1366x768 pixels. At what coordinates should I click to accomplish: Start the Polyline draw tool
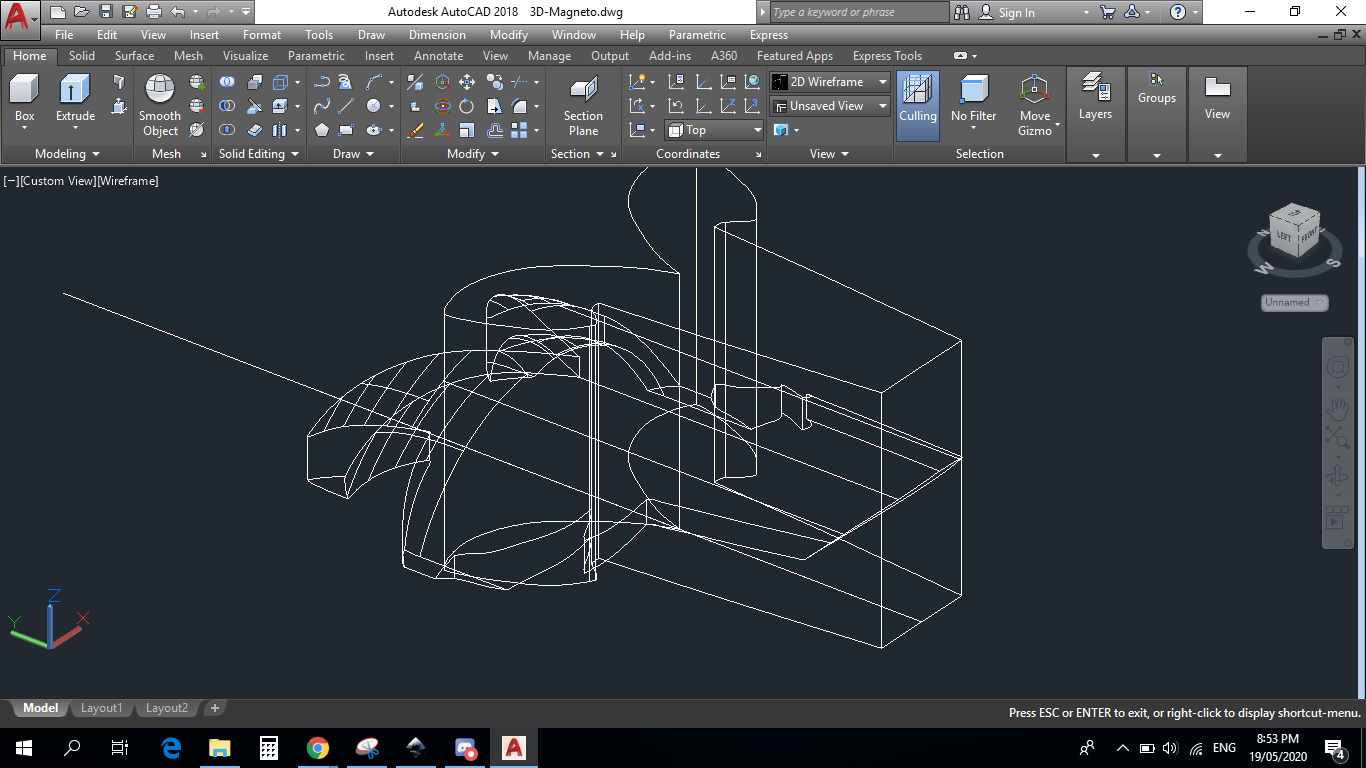click(x=322, y=82)
